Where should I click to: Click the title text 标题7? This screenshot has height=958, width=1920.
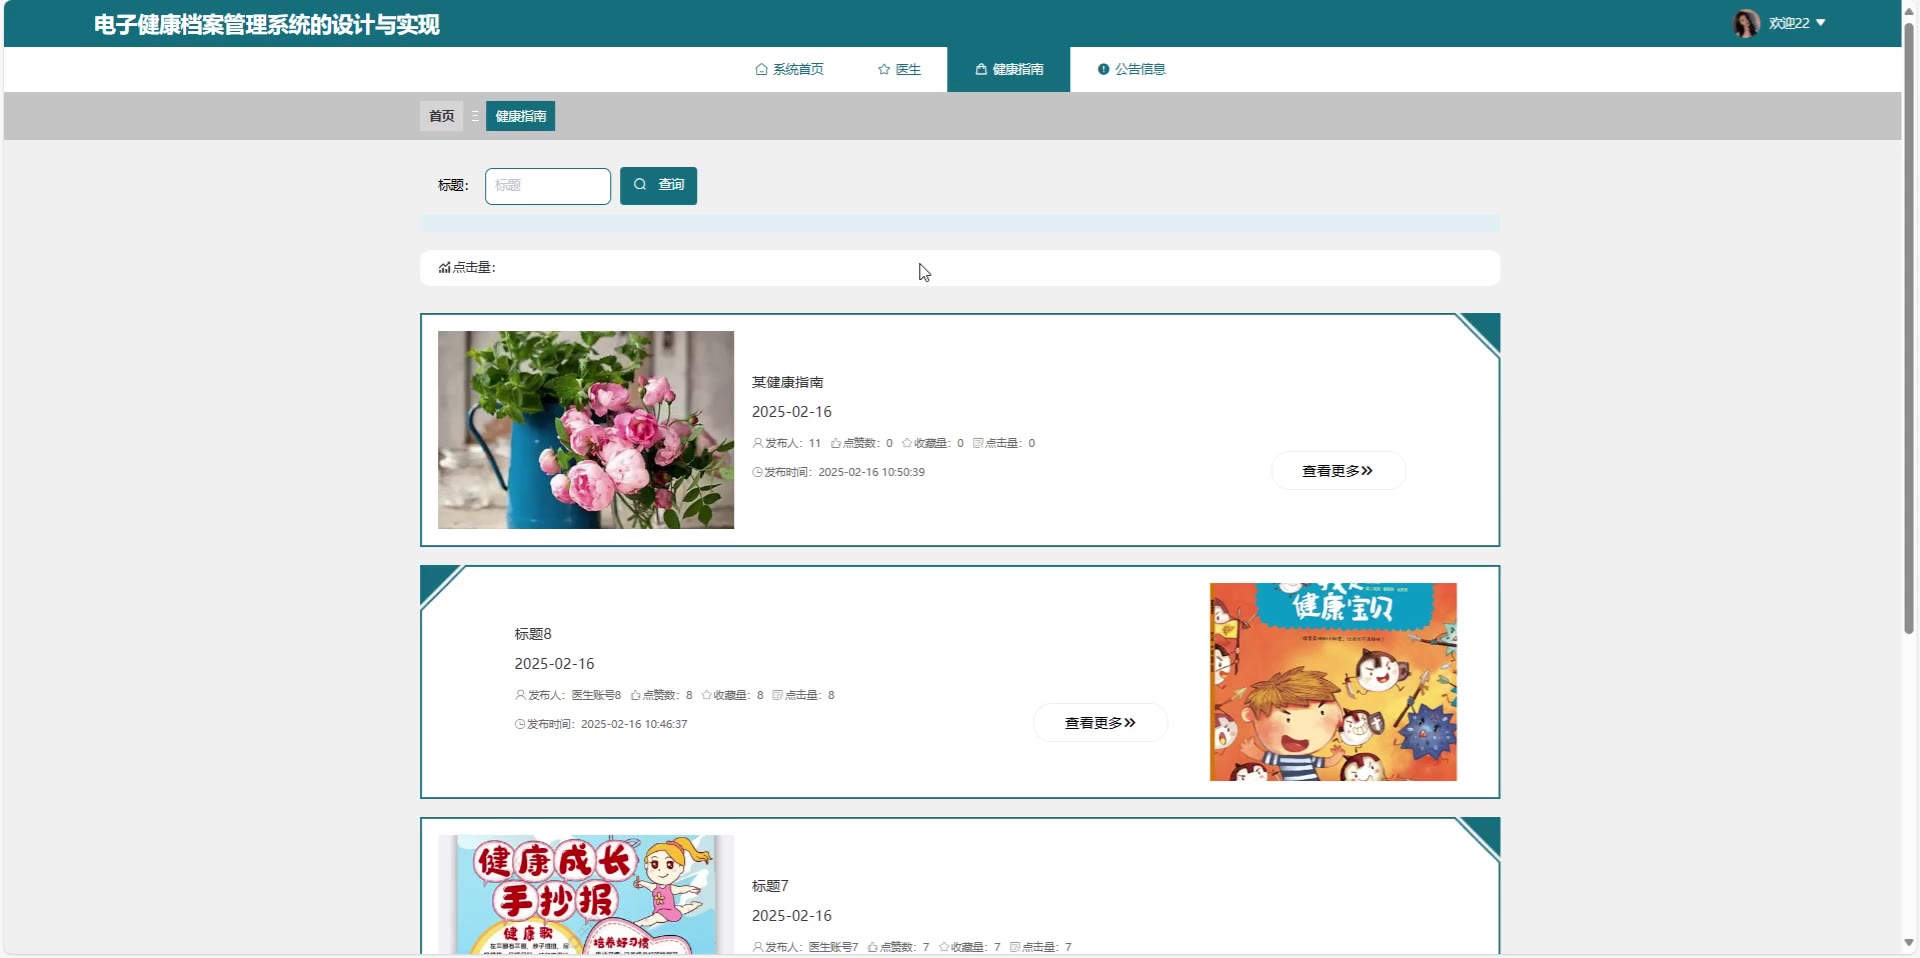[770, 886]
